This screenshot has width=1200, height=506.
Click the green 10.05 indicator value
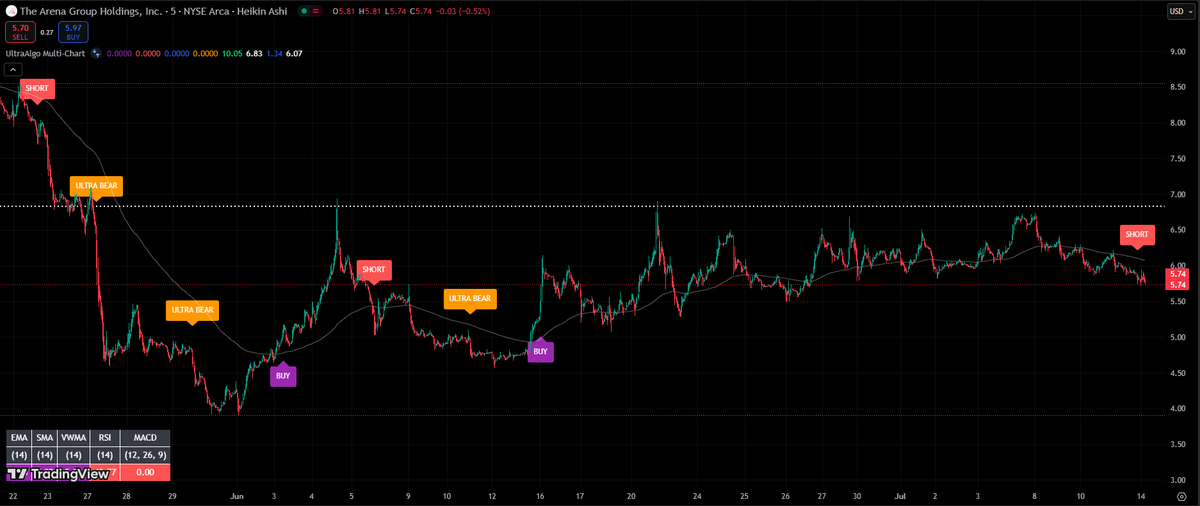(231, 53)
